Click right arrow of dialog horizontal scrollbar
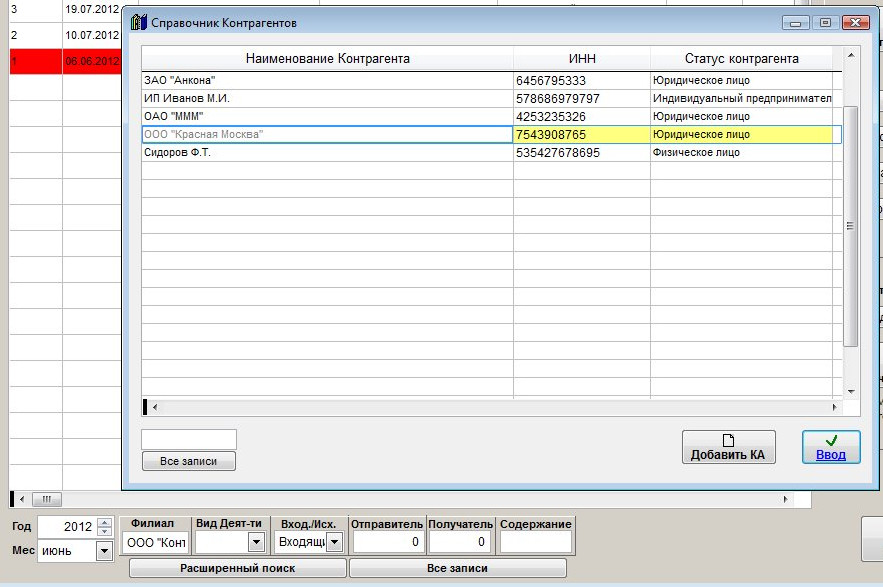 834,407
